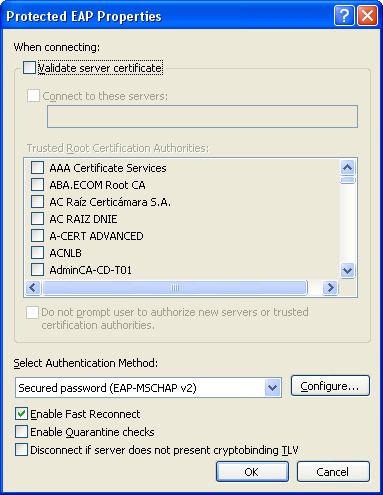
Task: Click authority list scroll left arrow
Action: pos(33,287)
